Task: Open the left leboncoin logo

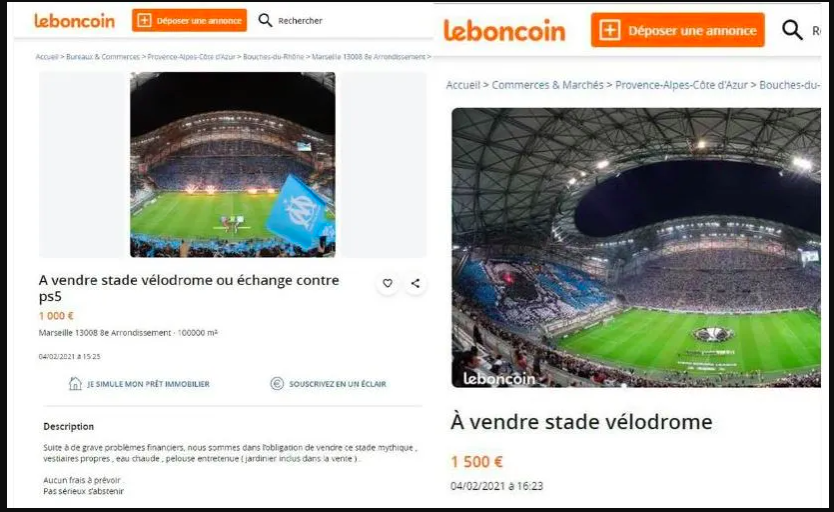Action: coord(74,21)
